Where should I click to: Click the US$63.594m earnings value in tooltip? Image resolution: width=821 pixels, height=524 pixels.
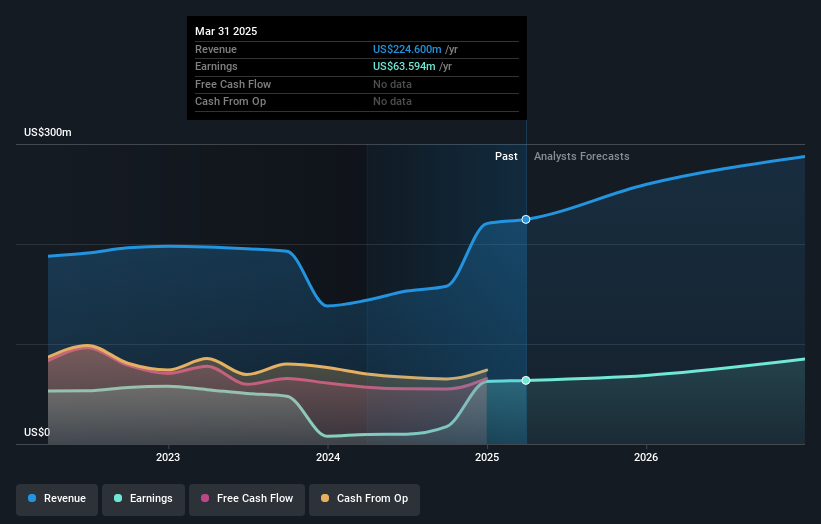click(x=404, y=66)
